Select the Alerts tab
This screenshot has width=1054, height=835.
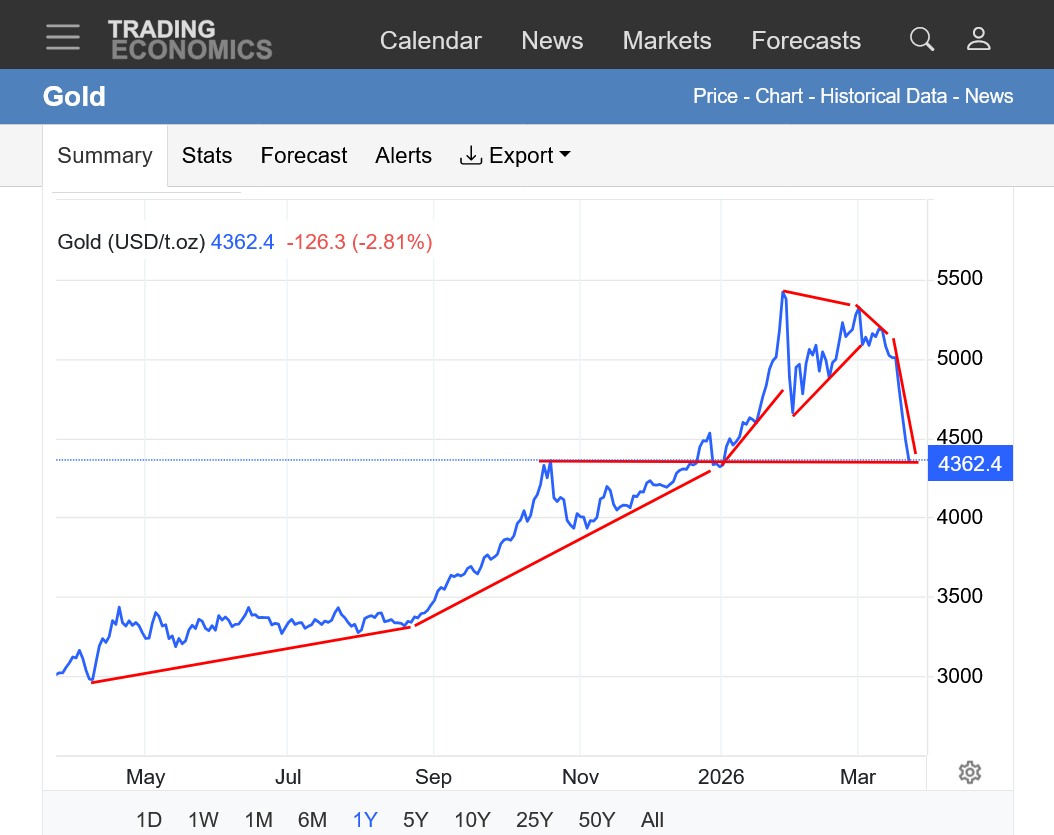pos(403,156)
